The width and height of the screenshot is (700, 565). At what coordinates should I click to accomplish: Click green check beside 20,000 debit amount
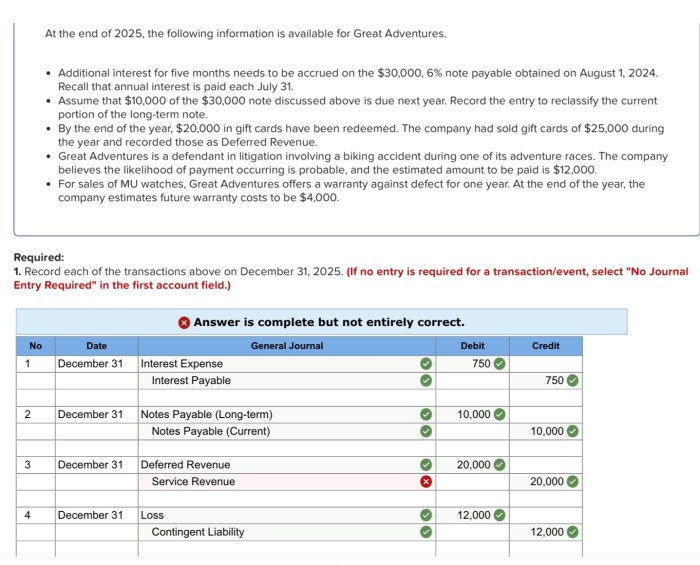pyautogui.click(x=500, y=465)
